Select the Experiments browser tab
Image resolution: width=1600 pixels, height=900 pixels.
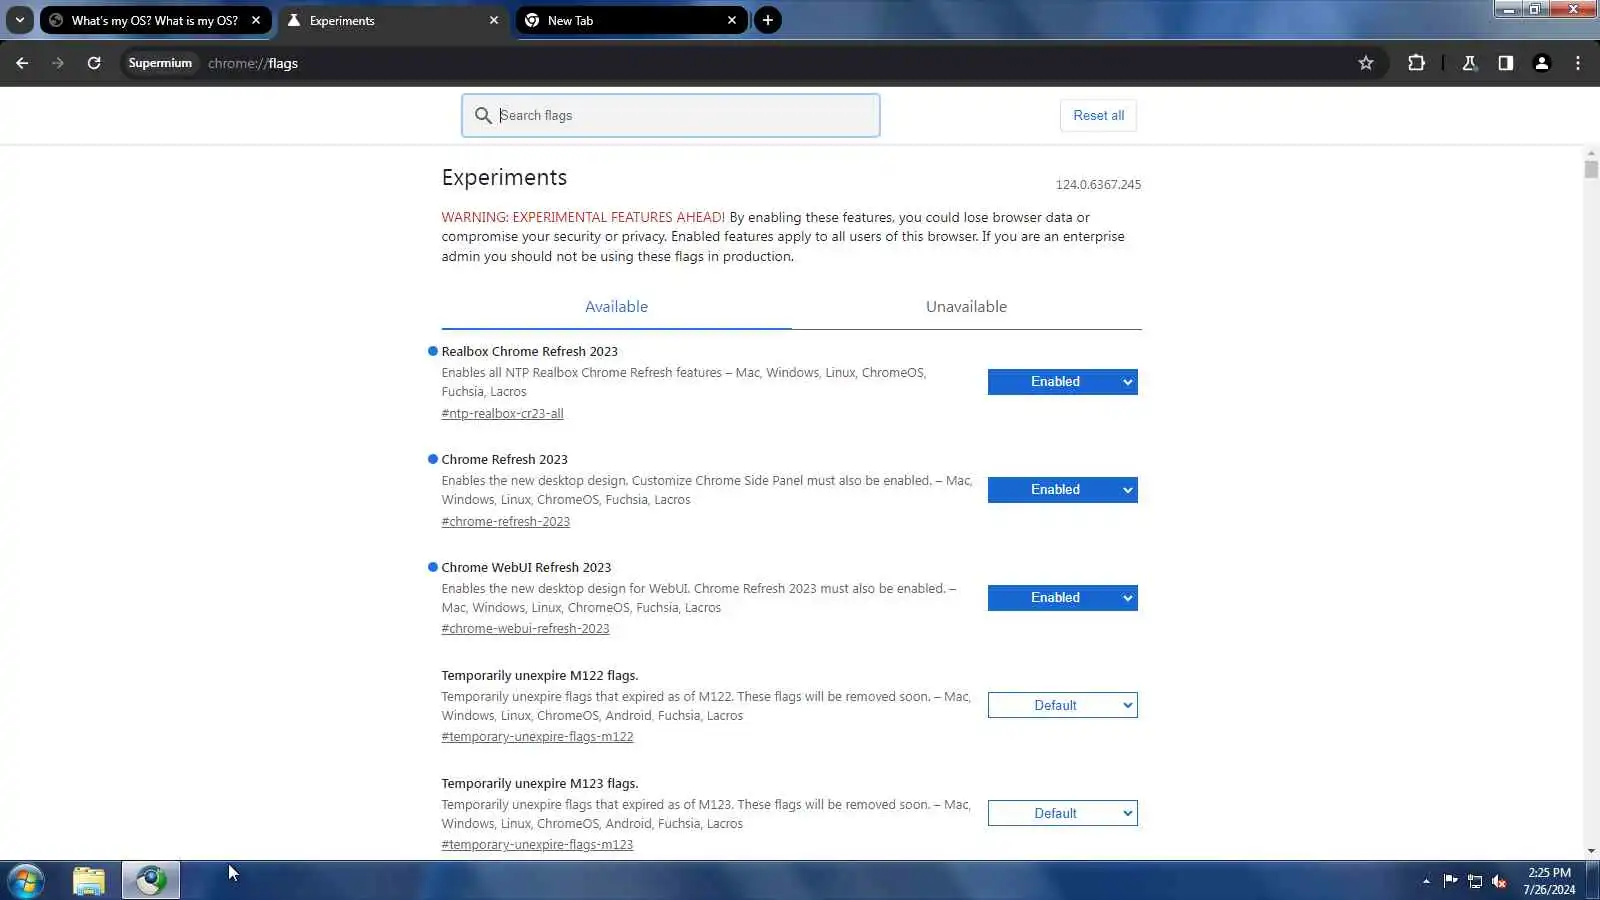click(x=393, y=20)
